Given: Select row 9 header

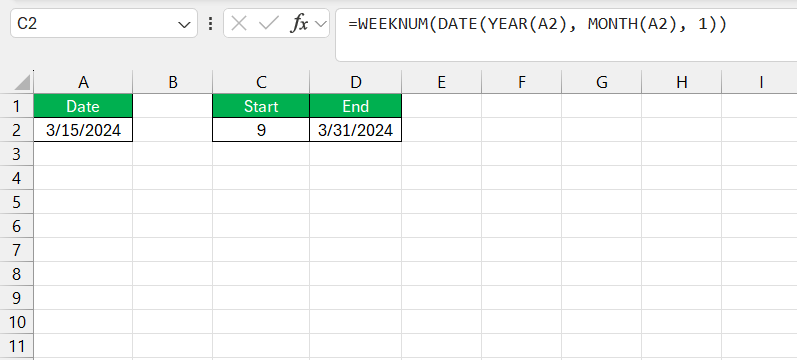Looking at the screenshot, I should [x=16, y=298].
